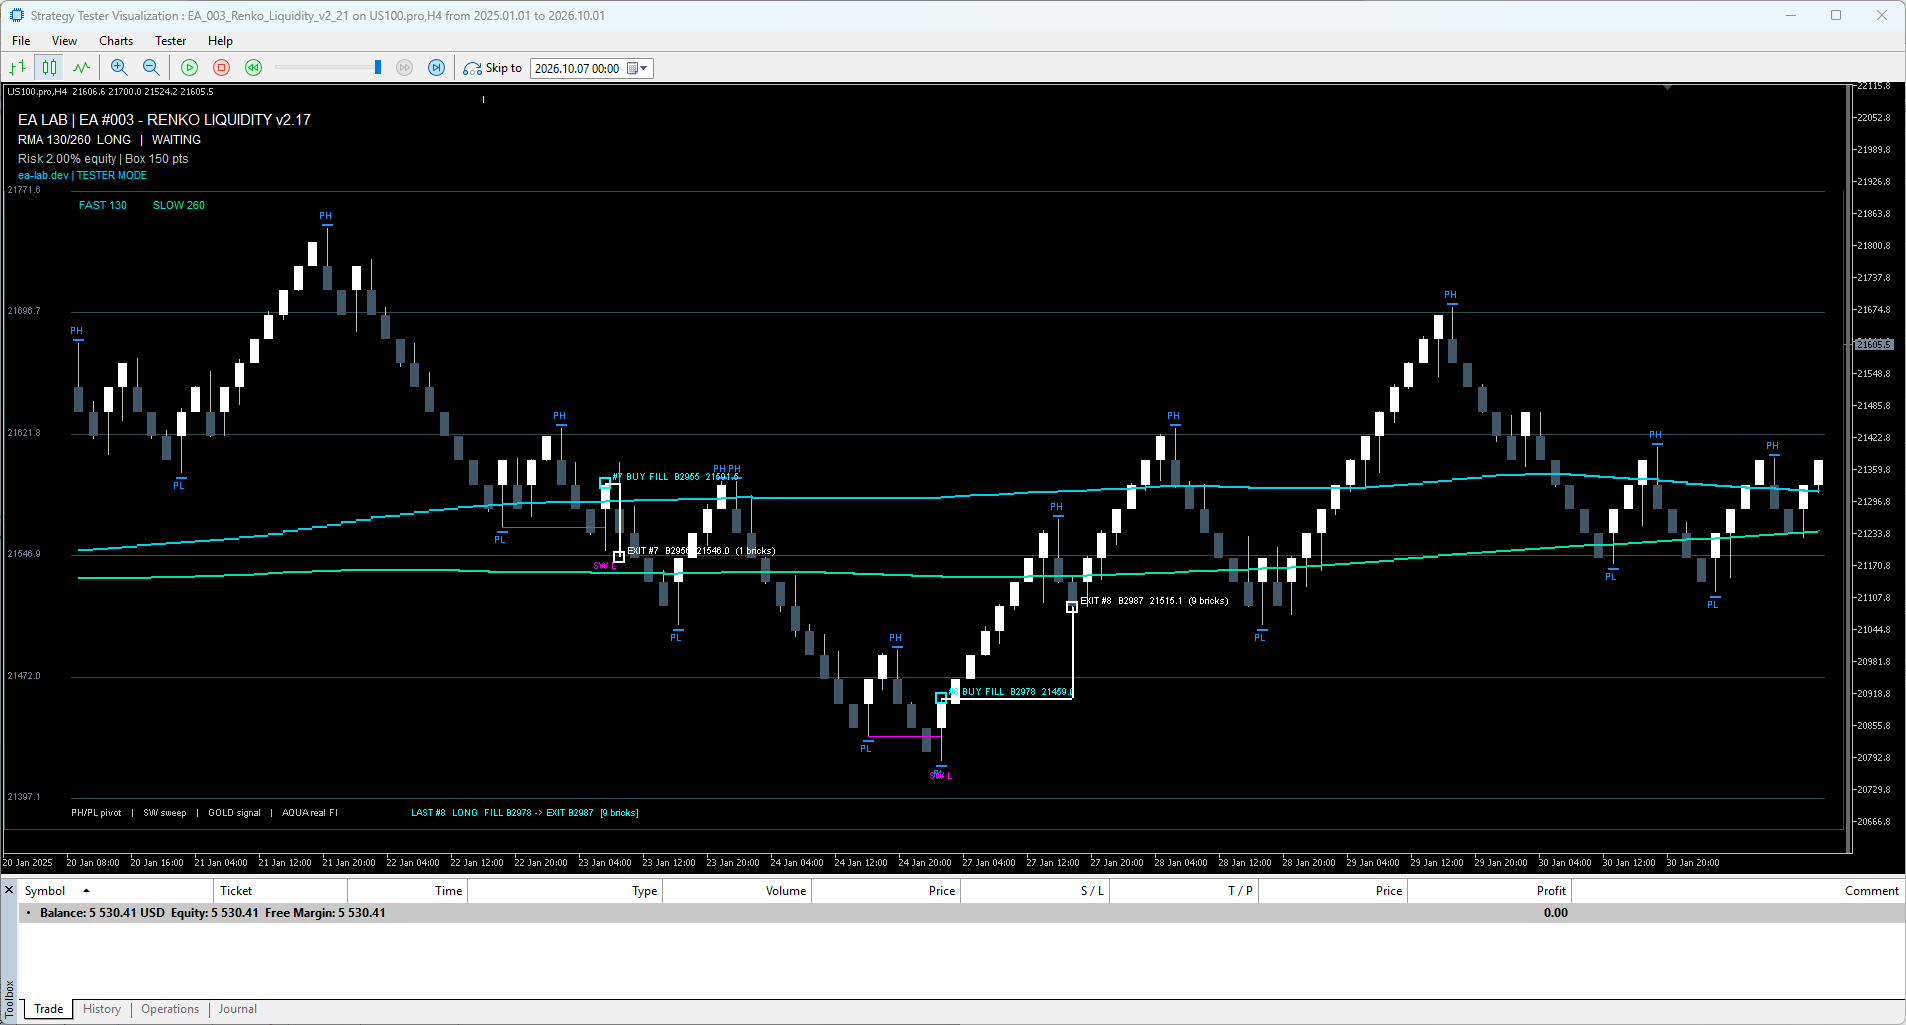Open the Skip to date dropdown calendar
Screen dimensions: 1906x1025
[638, 68]
